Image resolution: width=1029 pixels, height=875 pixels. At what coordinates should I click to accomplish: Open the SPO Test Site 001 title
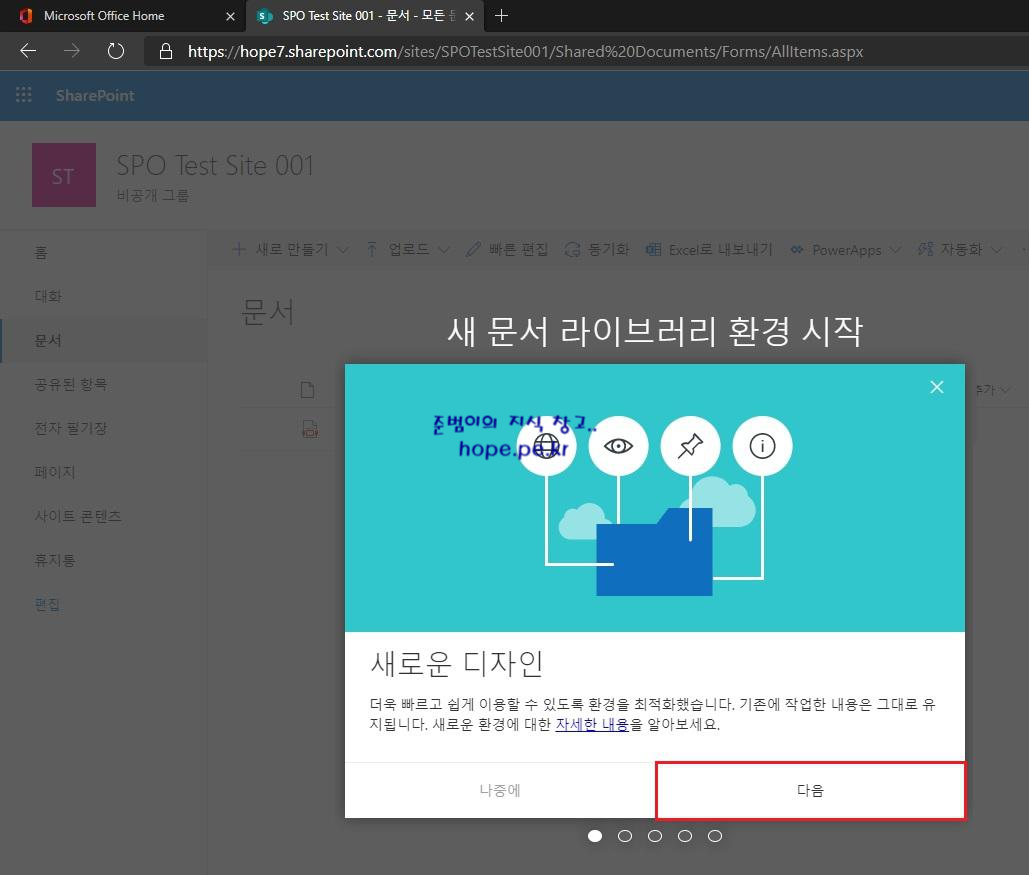[215, 165]
